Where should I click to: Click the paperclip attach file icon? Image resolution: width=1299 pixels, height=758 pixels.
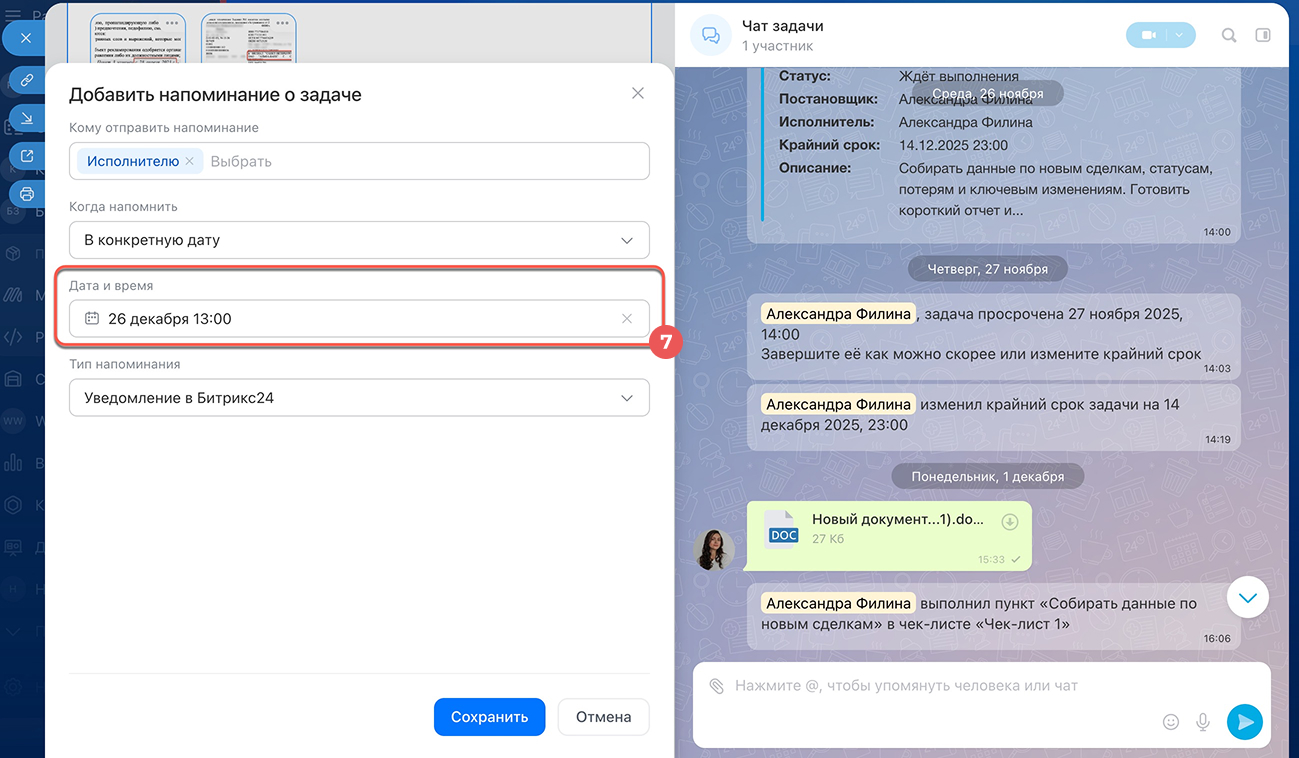[716, 686]
